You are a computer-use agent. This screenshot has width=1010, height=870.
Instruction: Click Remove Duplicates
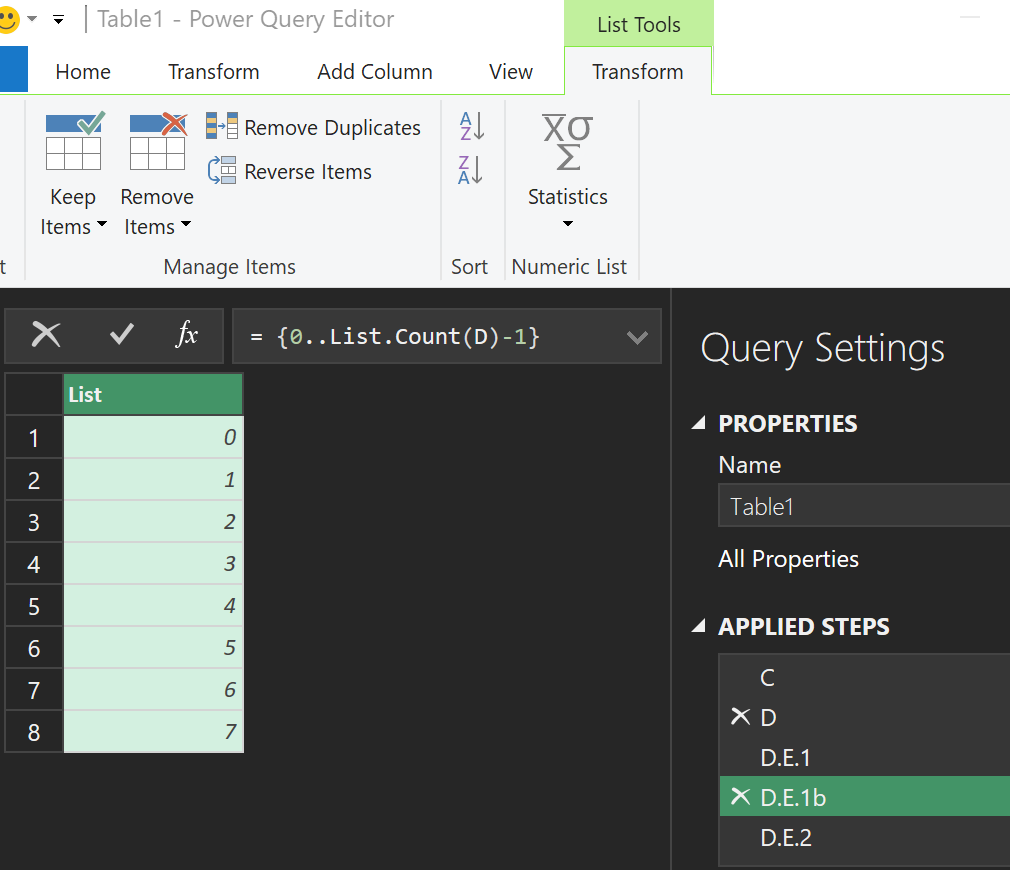pos(313,127)
